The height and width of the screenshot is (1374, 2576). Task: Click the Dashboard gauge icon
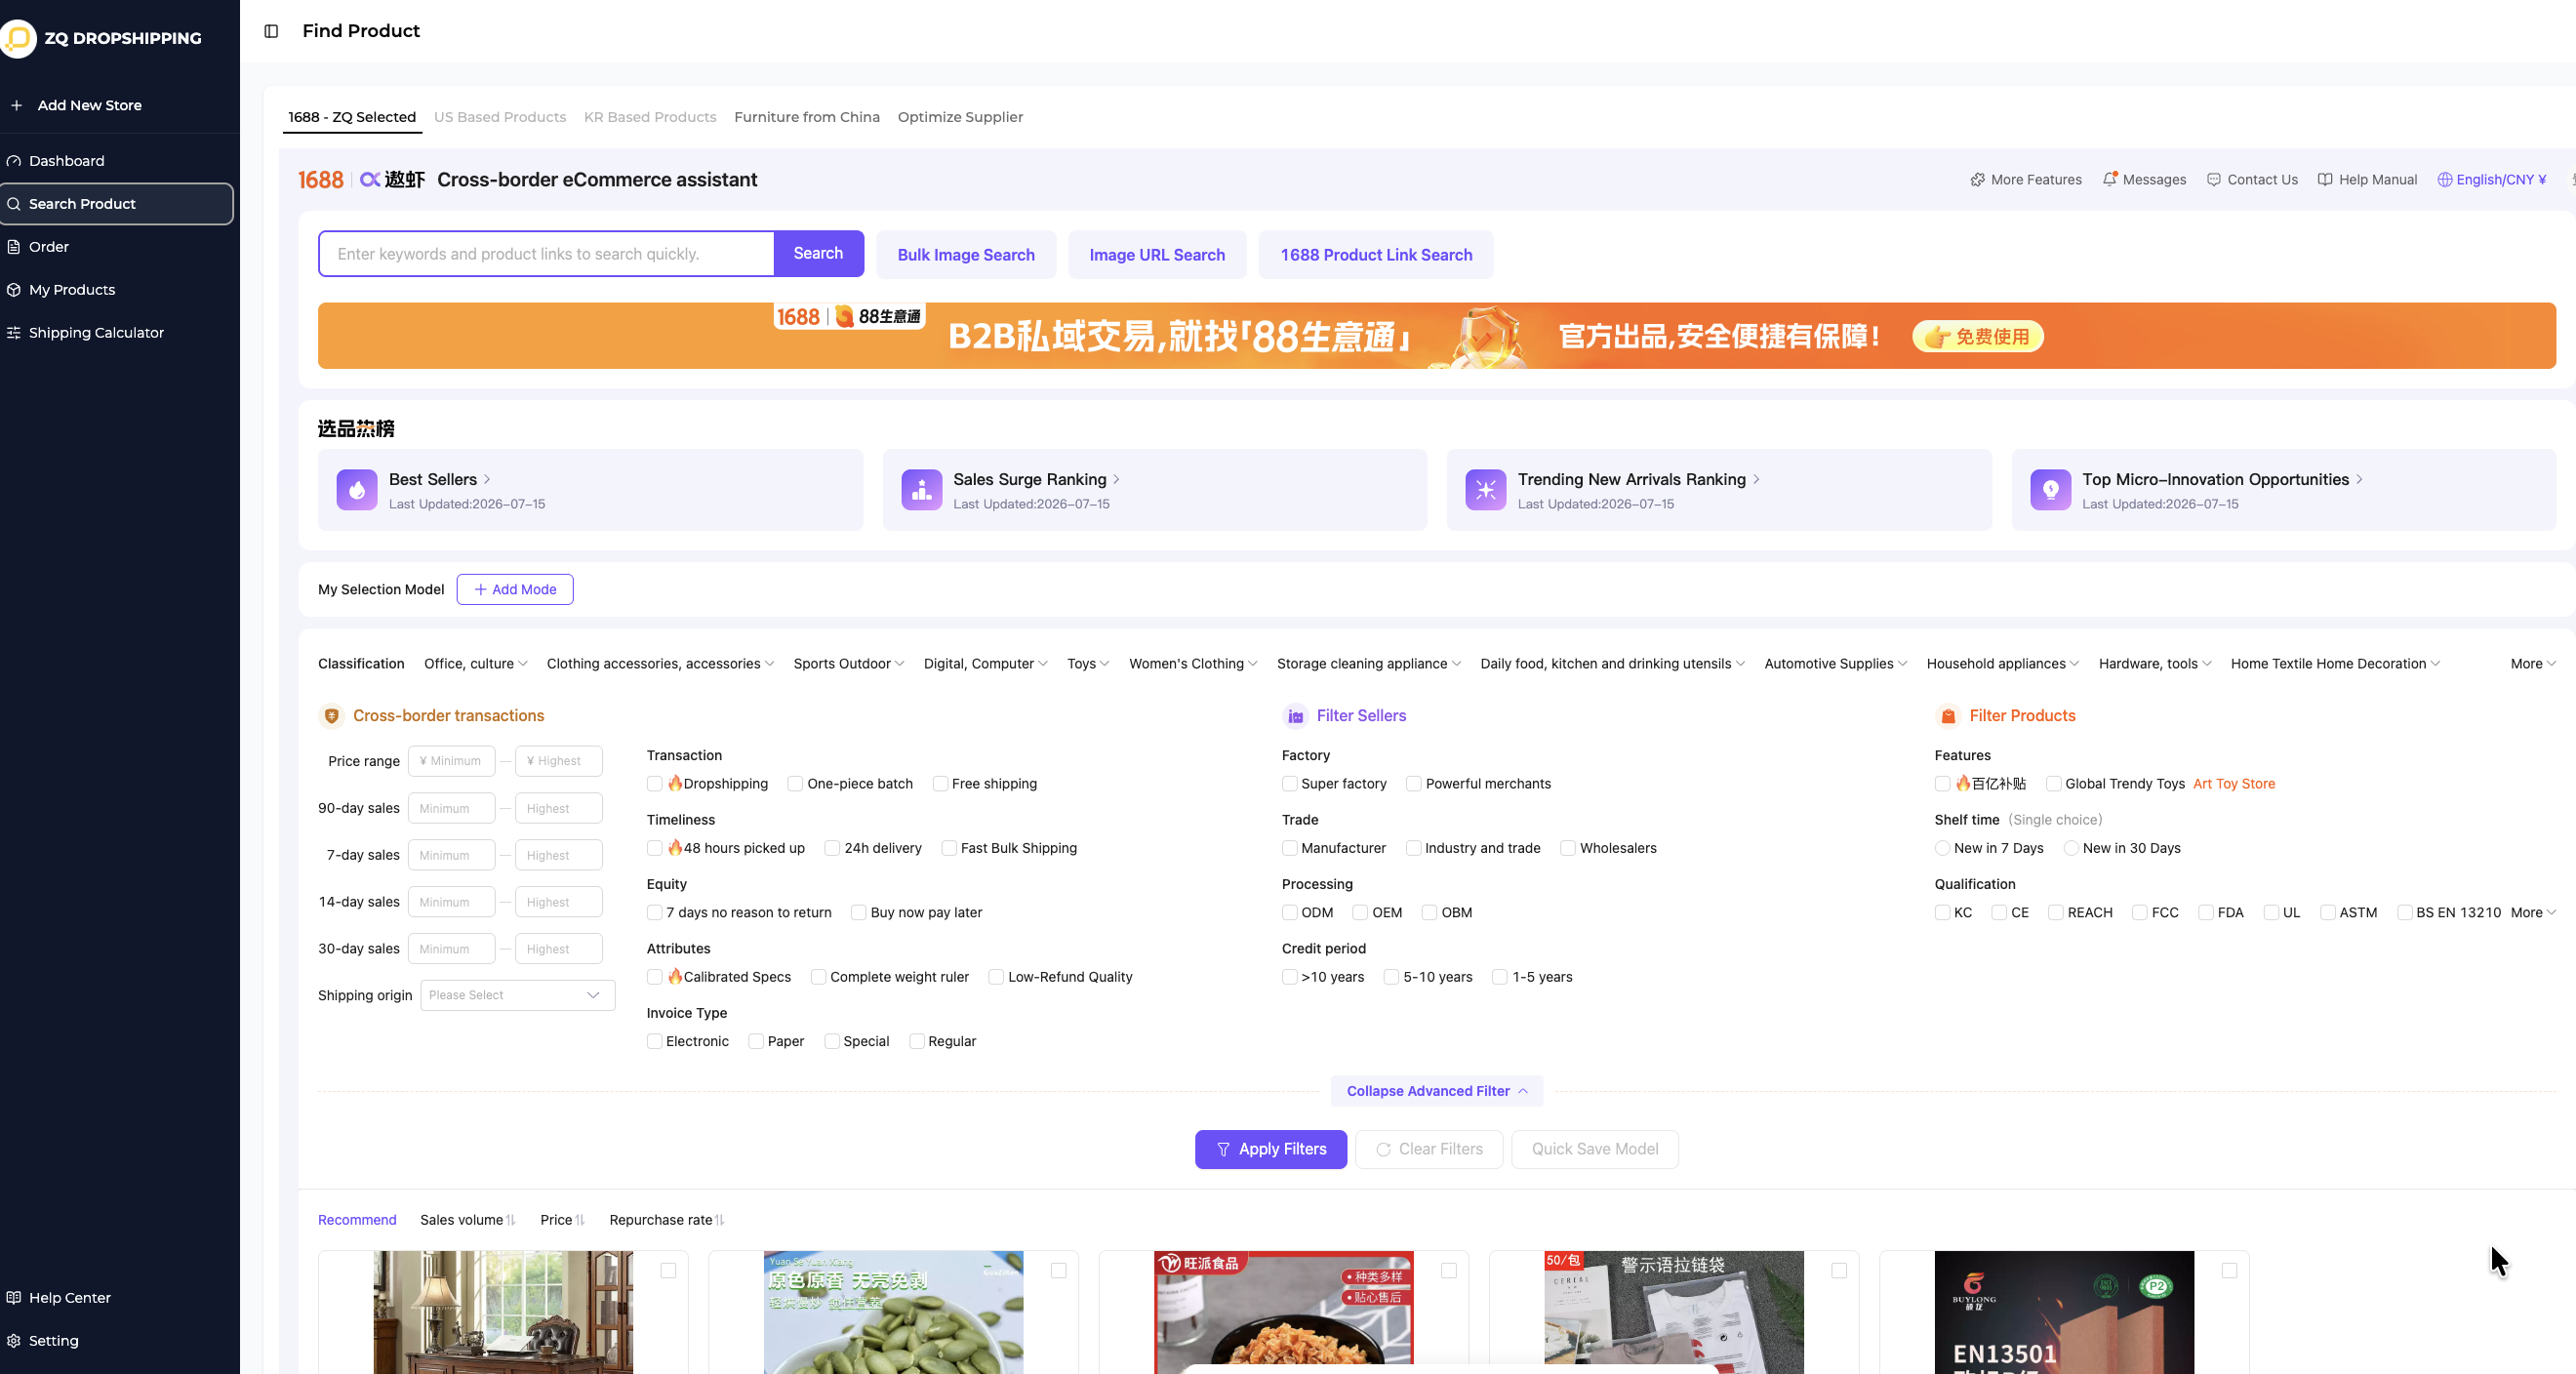click(x=14, y=161)
